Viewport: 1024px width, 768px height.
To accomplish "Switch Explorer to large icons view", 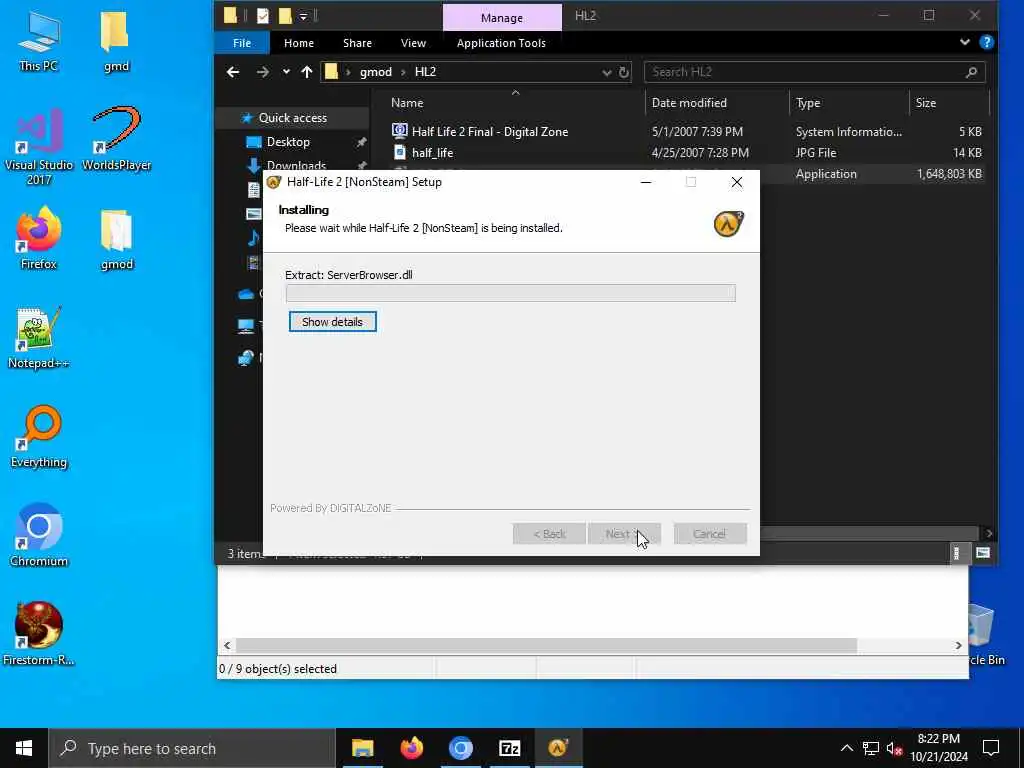I will pyautogui.click(x=982, y=554).
